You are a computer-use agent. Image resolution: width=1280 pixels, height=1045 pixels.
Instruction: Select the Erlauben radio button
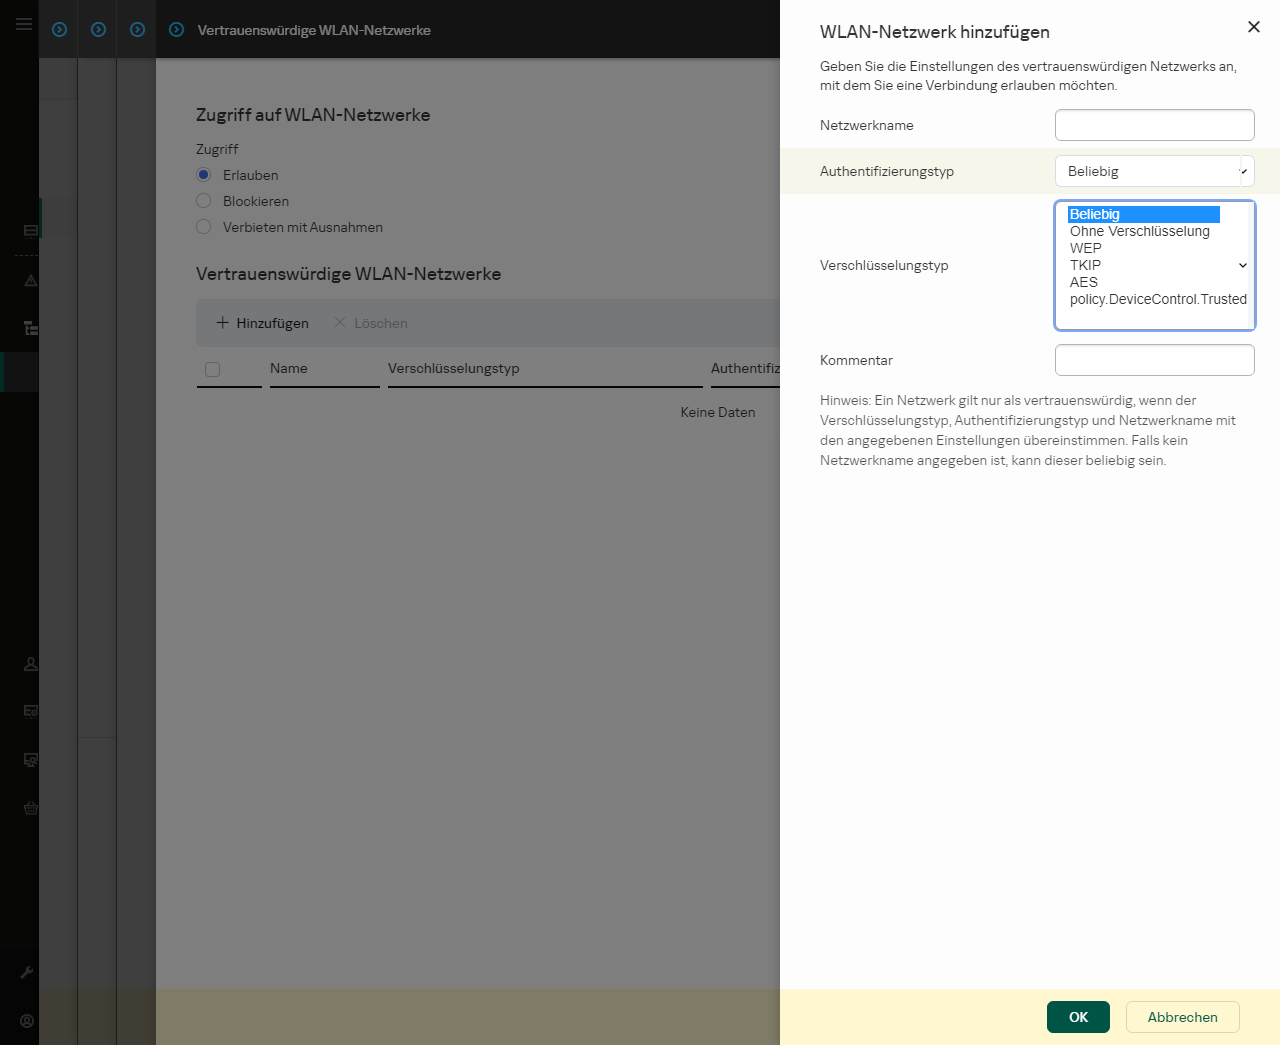[x=204, y=175]
